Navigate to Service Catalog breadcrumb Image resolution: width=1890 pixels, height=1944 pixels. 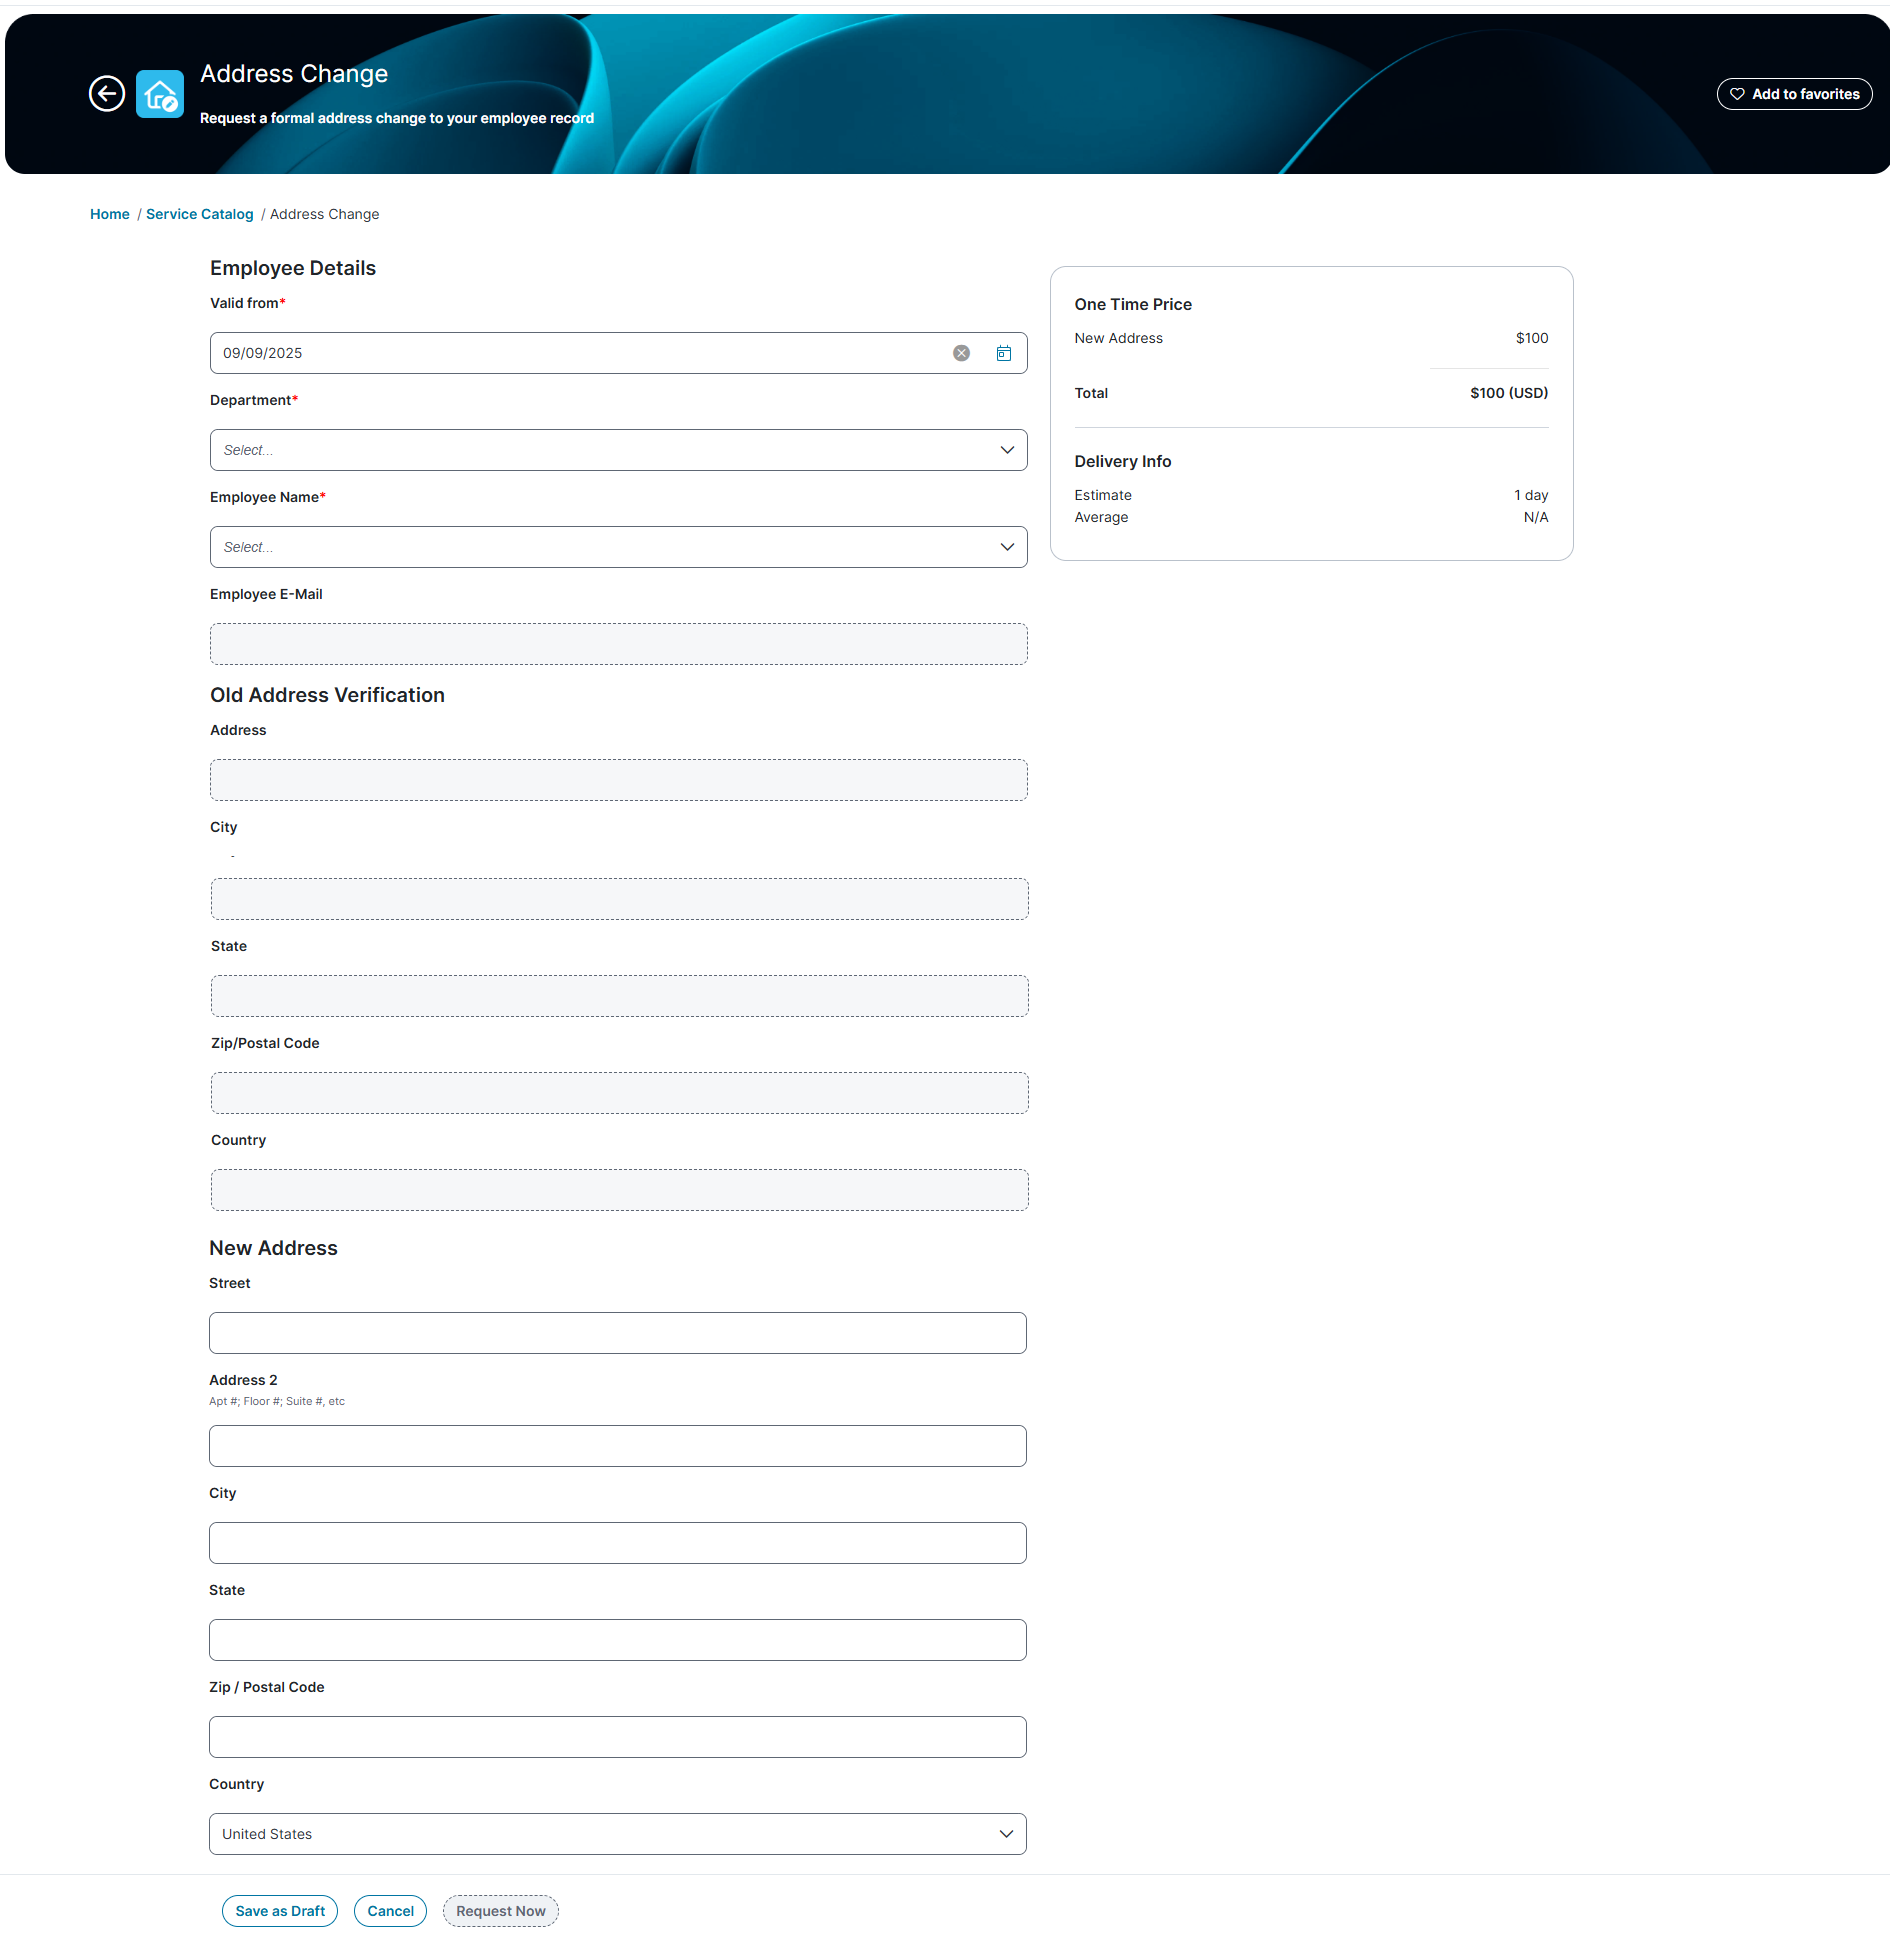[x=200, y=214]
